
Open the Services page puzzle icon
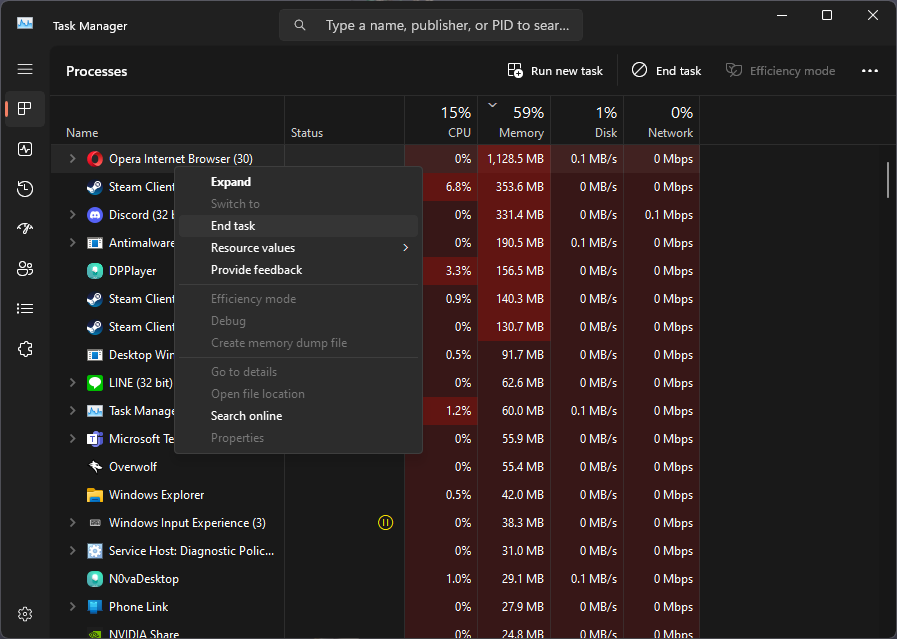(25, 349)
